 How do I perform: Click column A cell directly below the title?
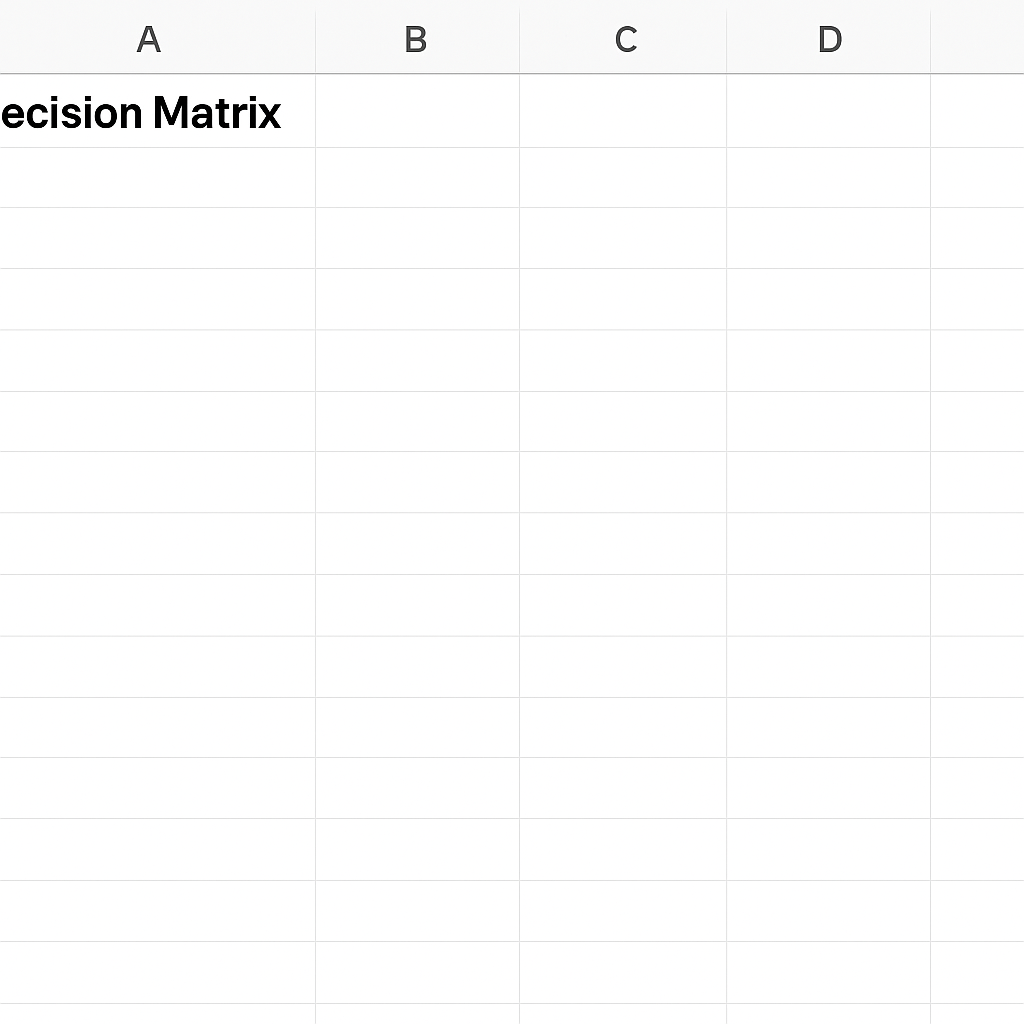click(x=157, y=178)
